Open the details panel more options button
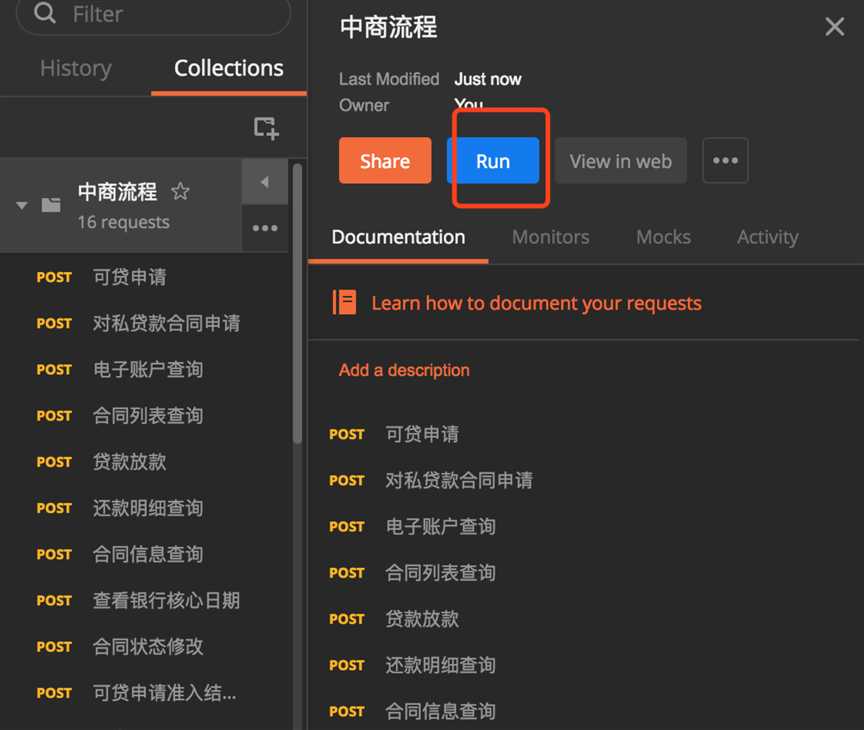The height and width of the screenshot is (730, 864). point(725,161)
